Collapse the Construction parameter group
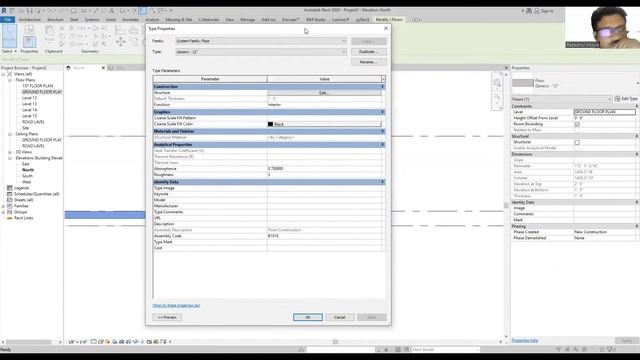Screen dimensions: 640x360 382,87
